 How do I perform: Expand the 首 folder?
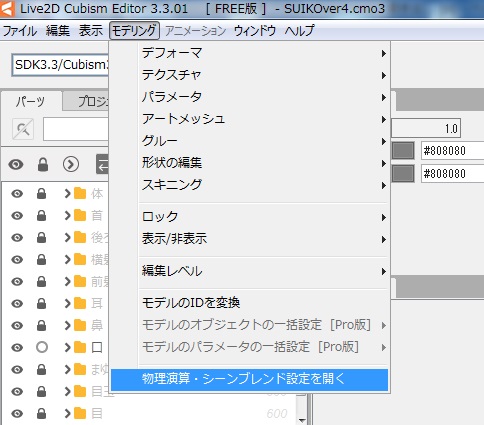click(x=67, y=216)
